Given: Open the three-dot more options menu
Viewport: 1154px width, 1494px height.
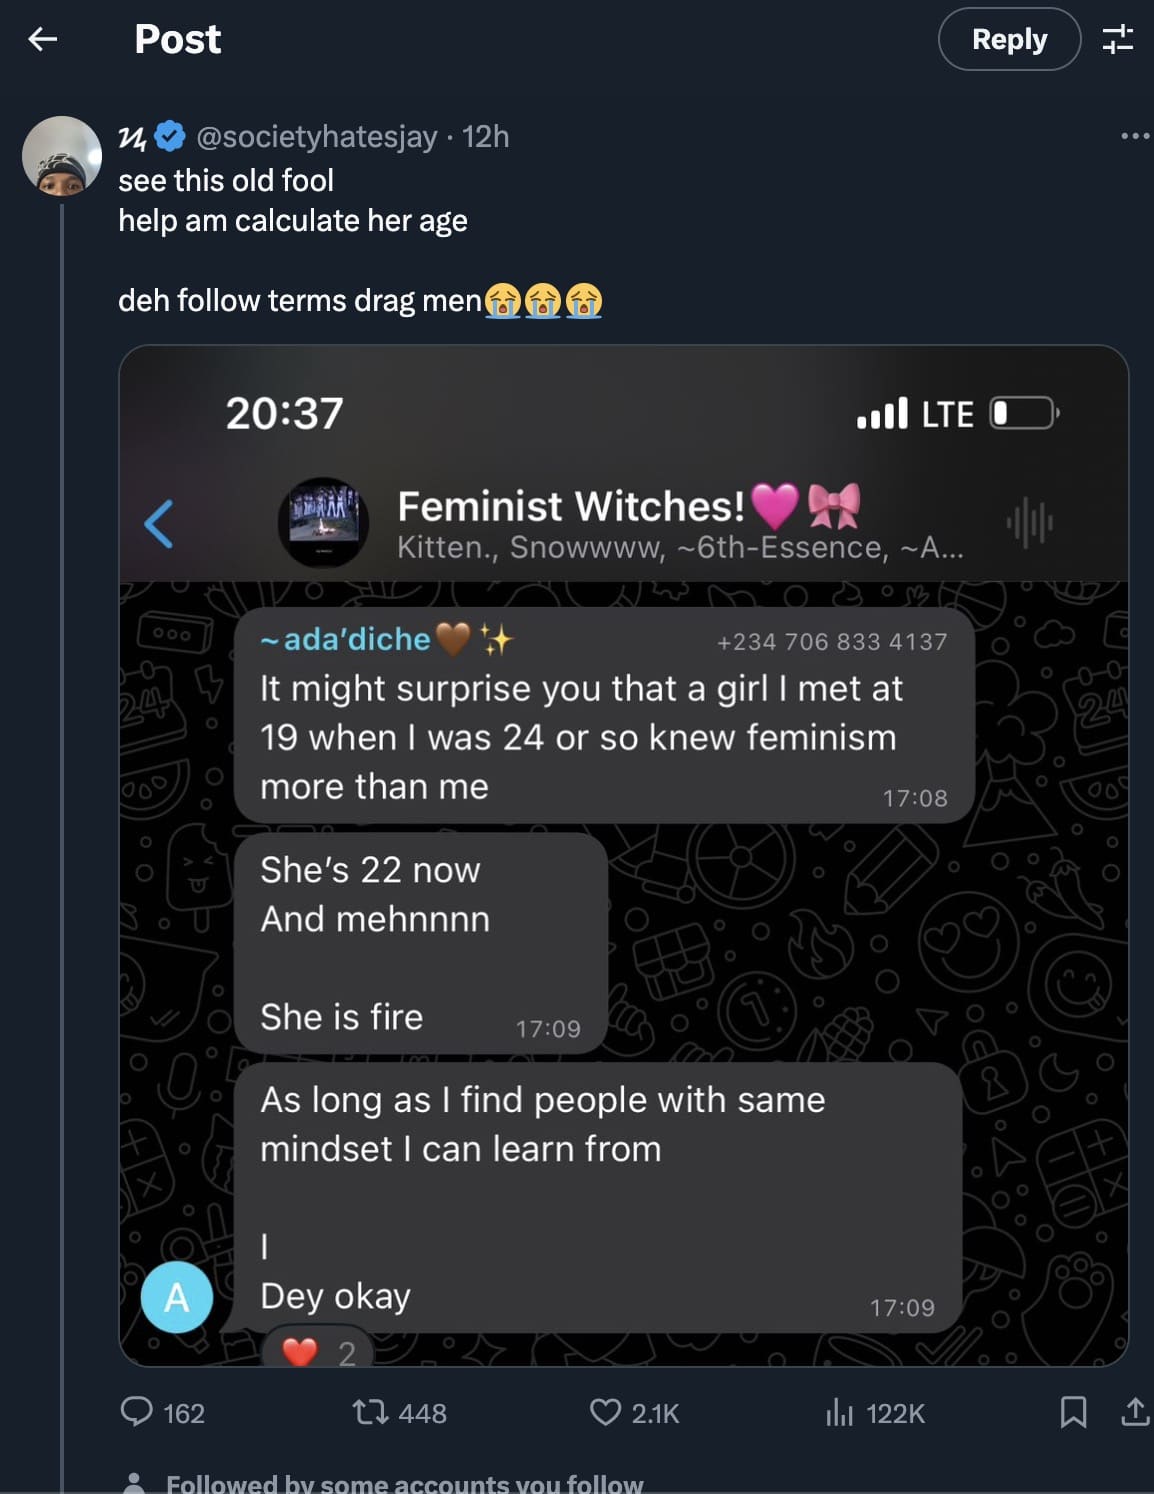Looking at the screenshot, I should coord(1134,136).
